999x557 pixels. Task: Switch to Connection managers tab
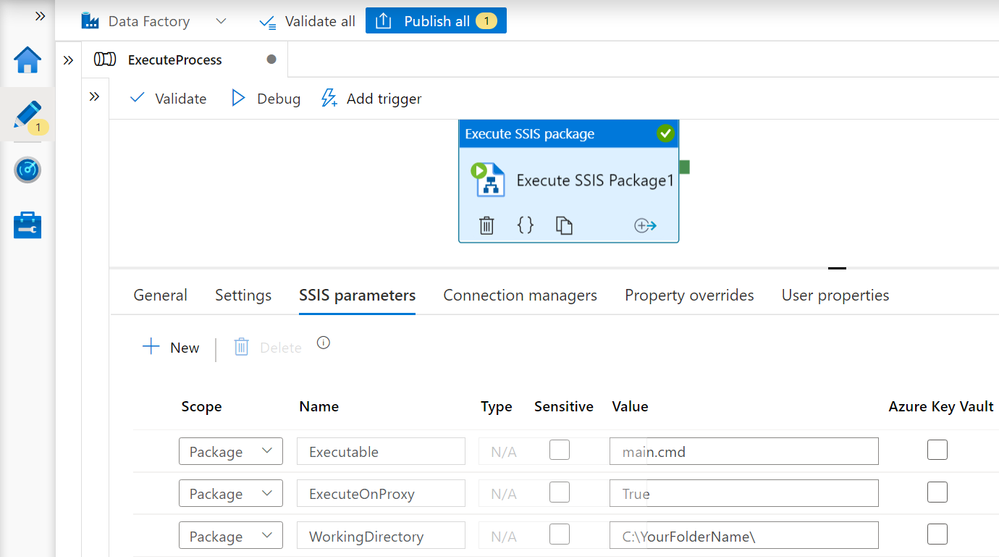click(520, 295)
